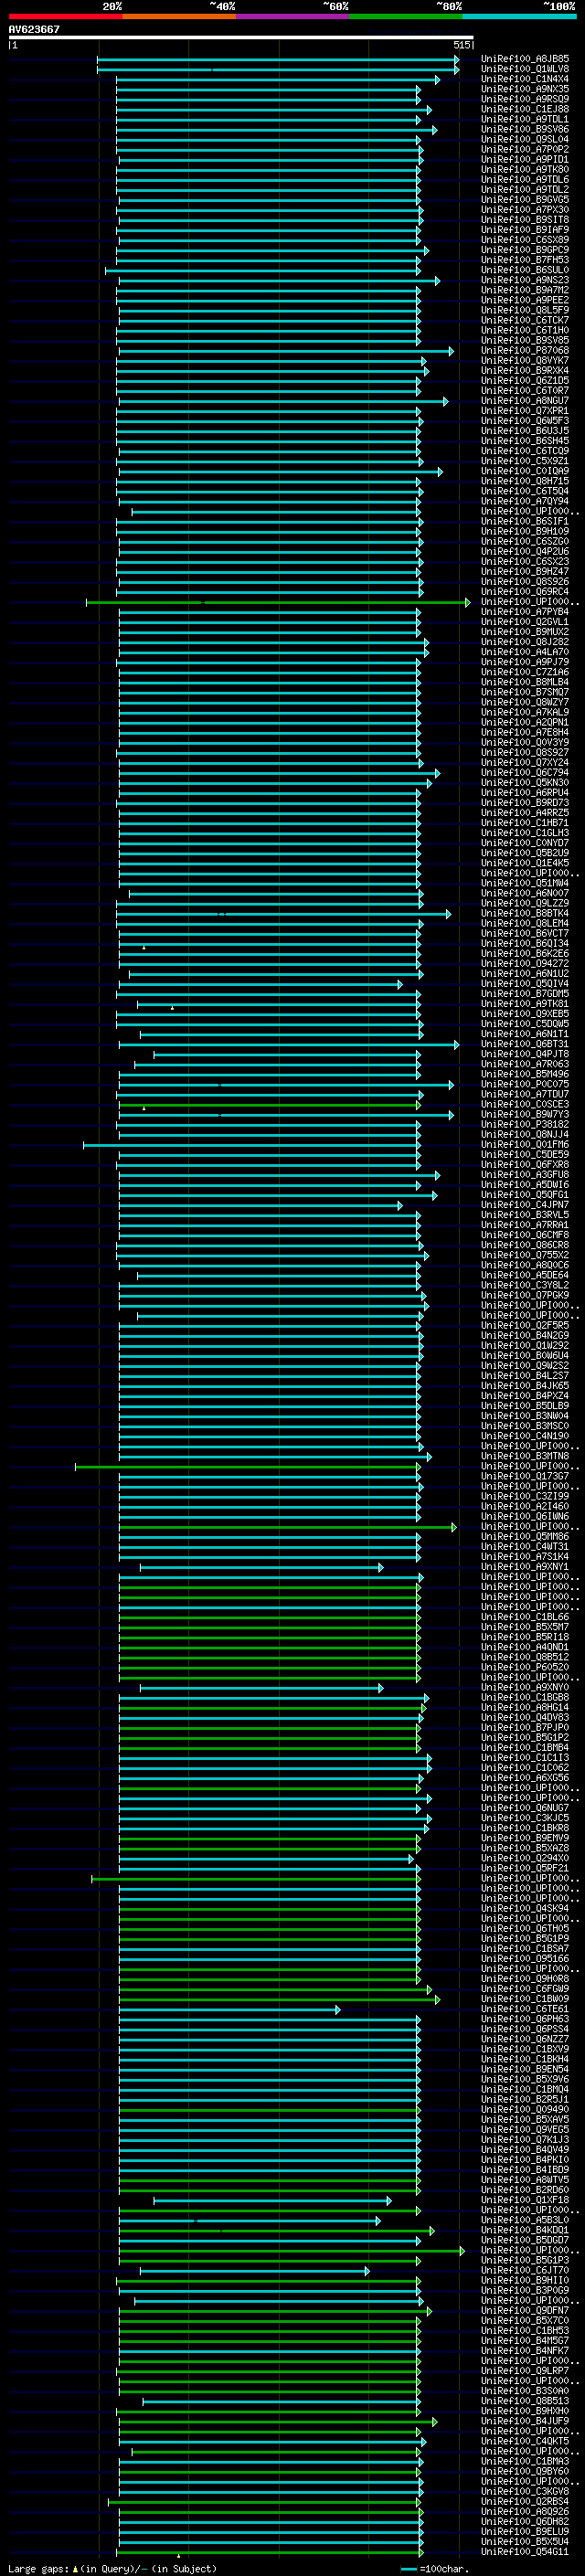Select the UniRef100_A9TK80 label
Image resolution: width=585 pixels, height=2576 pixels.
tap(525, 169)
